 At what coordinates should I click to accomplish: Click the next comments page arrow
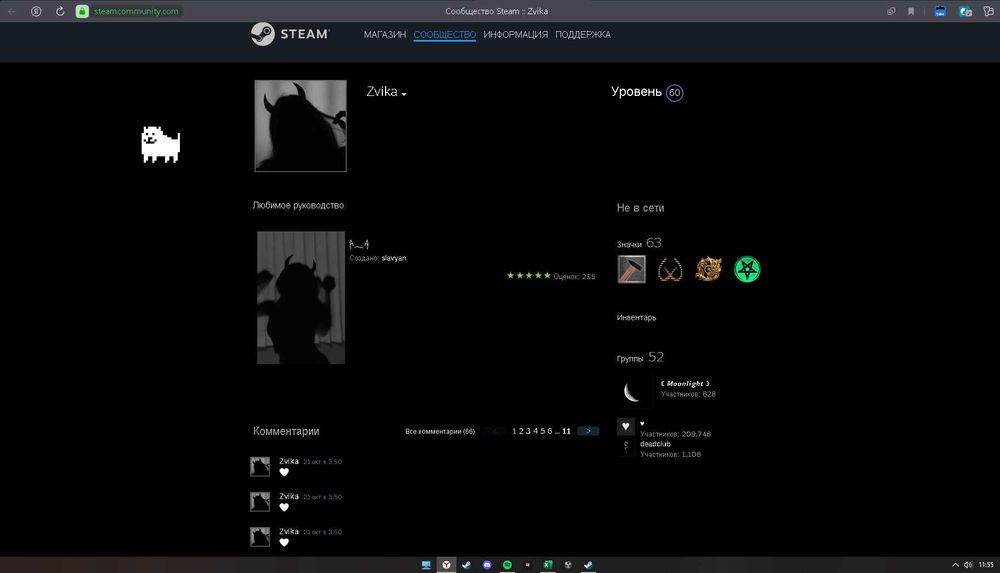(x=588, y=431)
